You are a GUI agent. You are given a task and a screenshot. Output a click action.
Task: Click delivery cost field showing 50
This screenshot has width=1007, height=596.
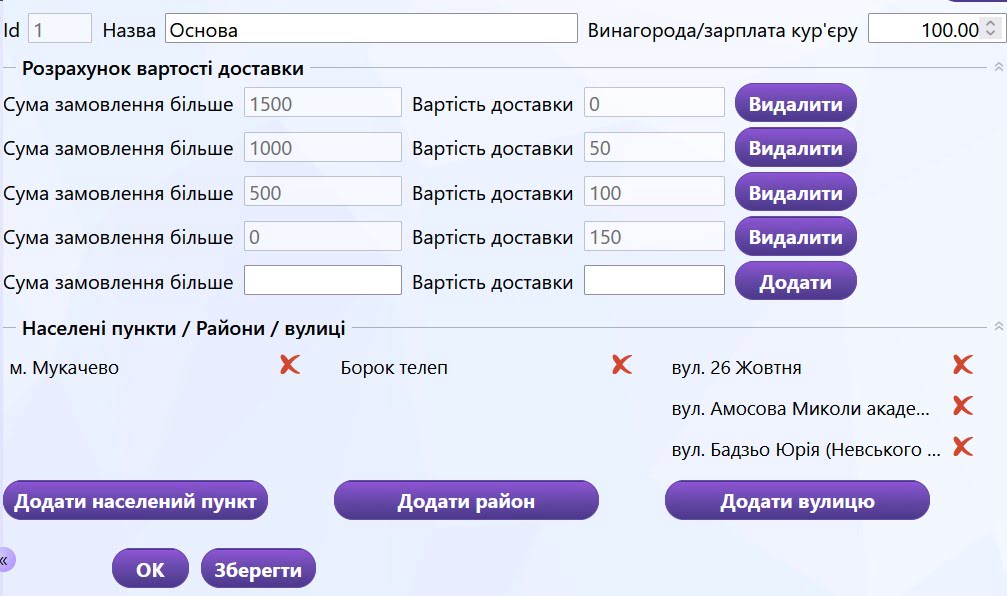[654, 147]
